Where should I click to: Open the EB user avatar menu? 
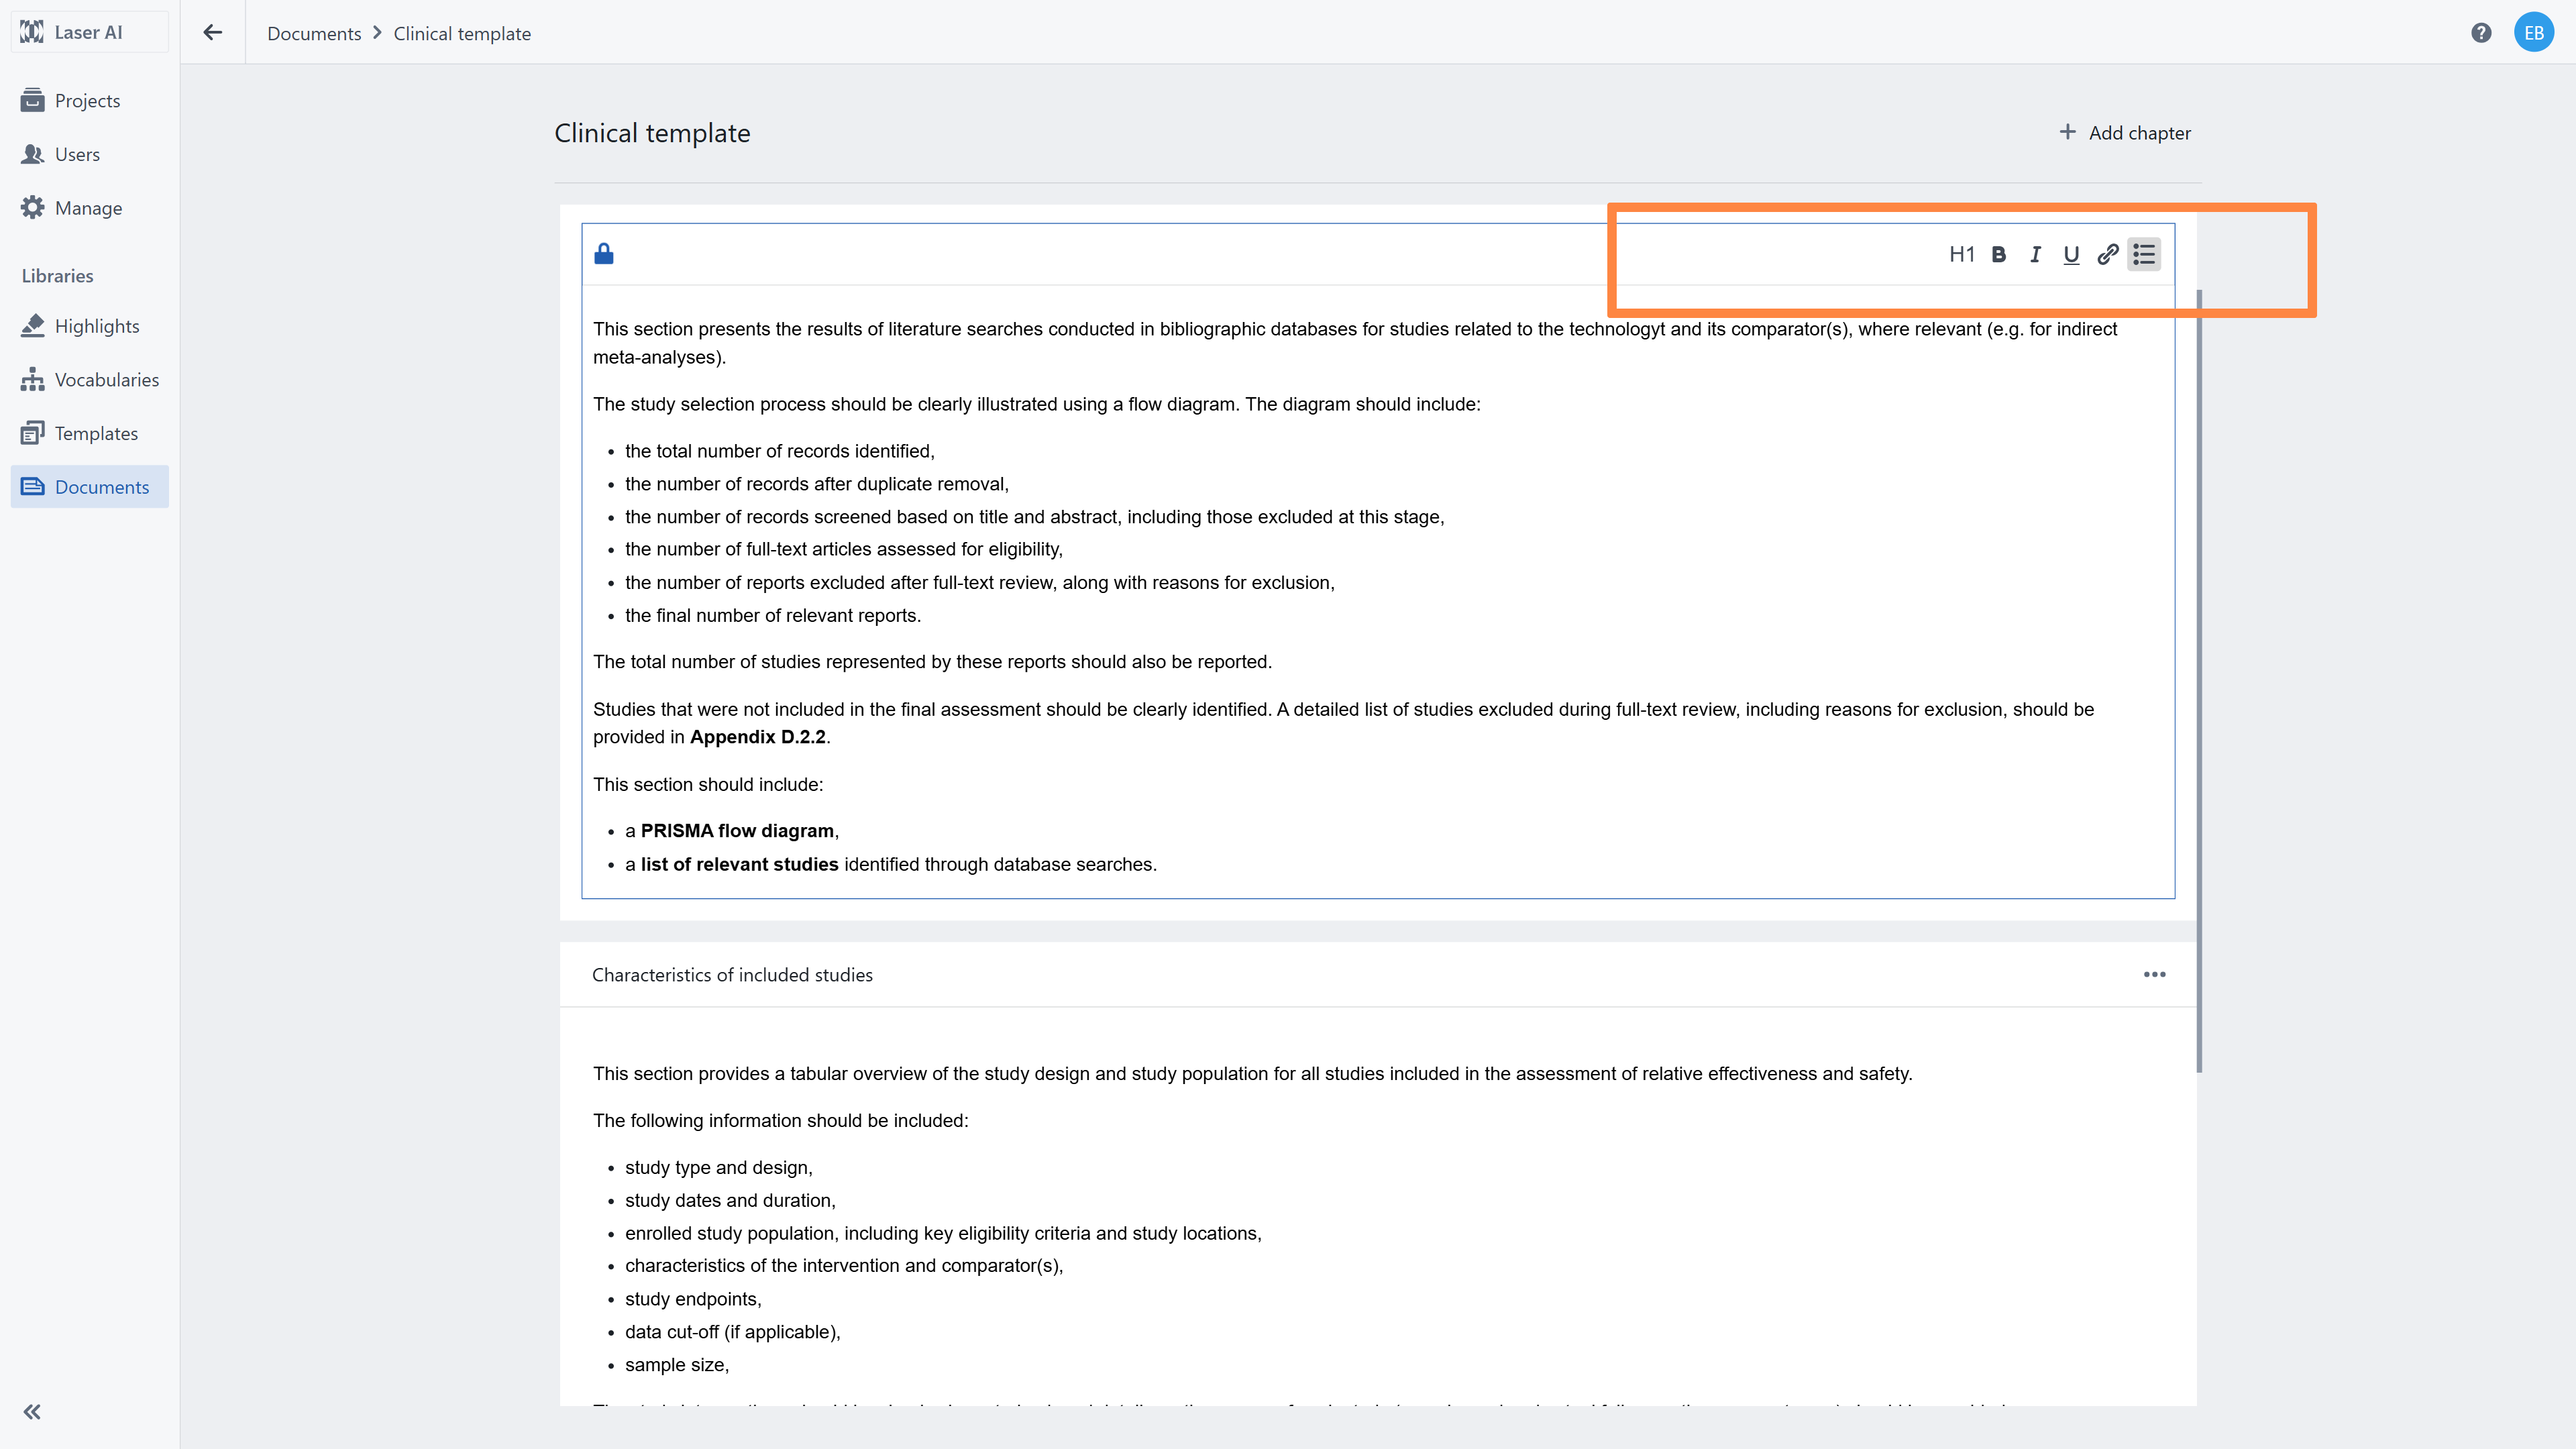tap(2533, 33)
